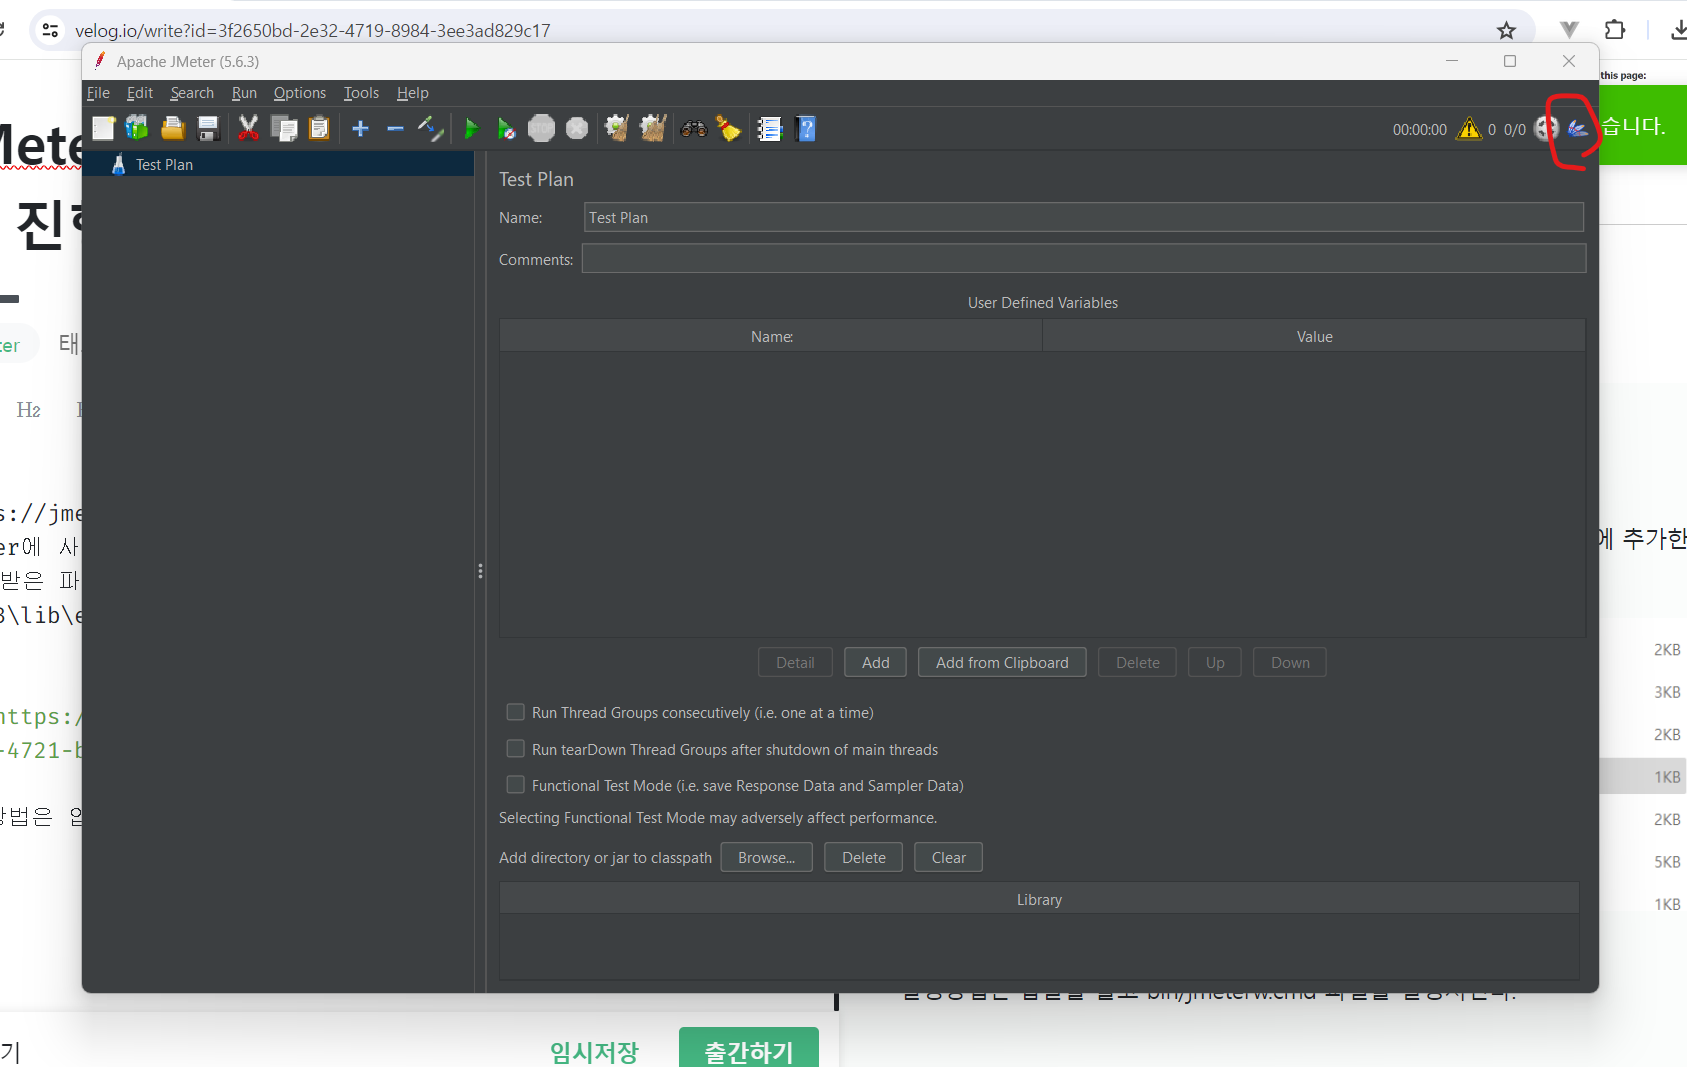Open the Templates icon in JMeter toolbar
This screenshot has height=1067, width=1687.
137,128
